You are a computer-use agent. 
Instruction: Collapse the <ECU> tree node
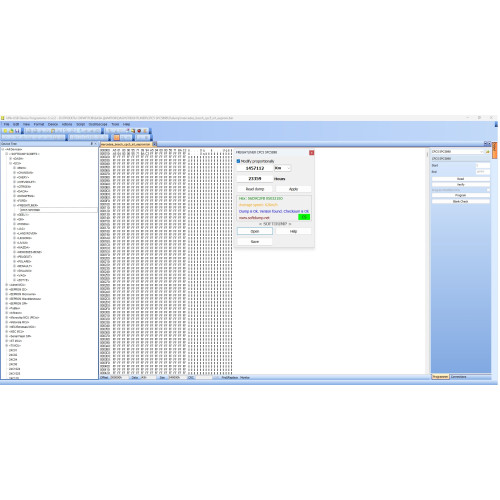point(10,163)
